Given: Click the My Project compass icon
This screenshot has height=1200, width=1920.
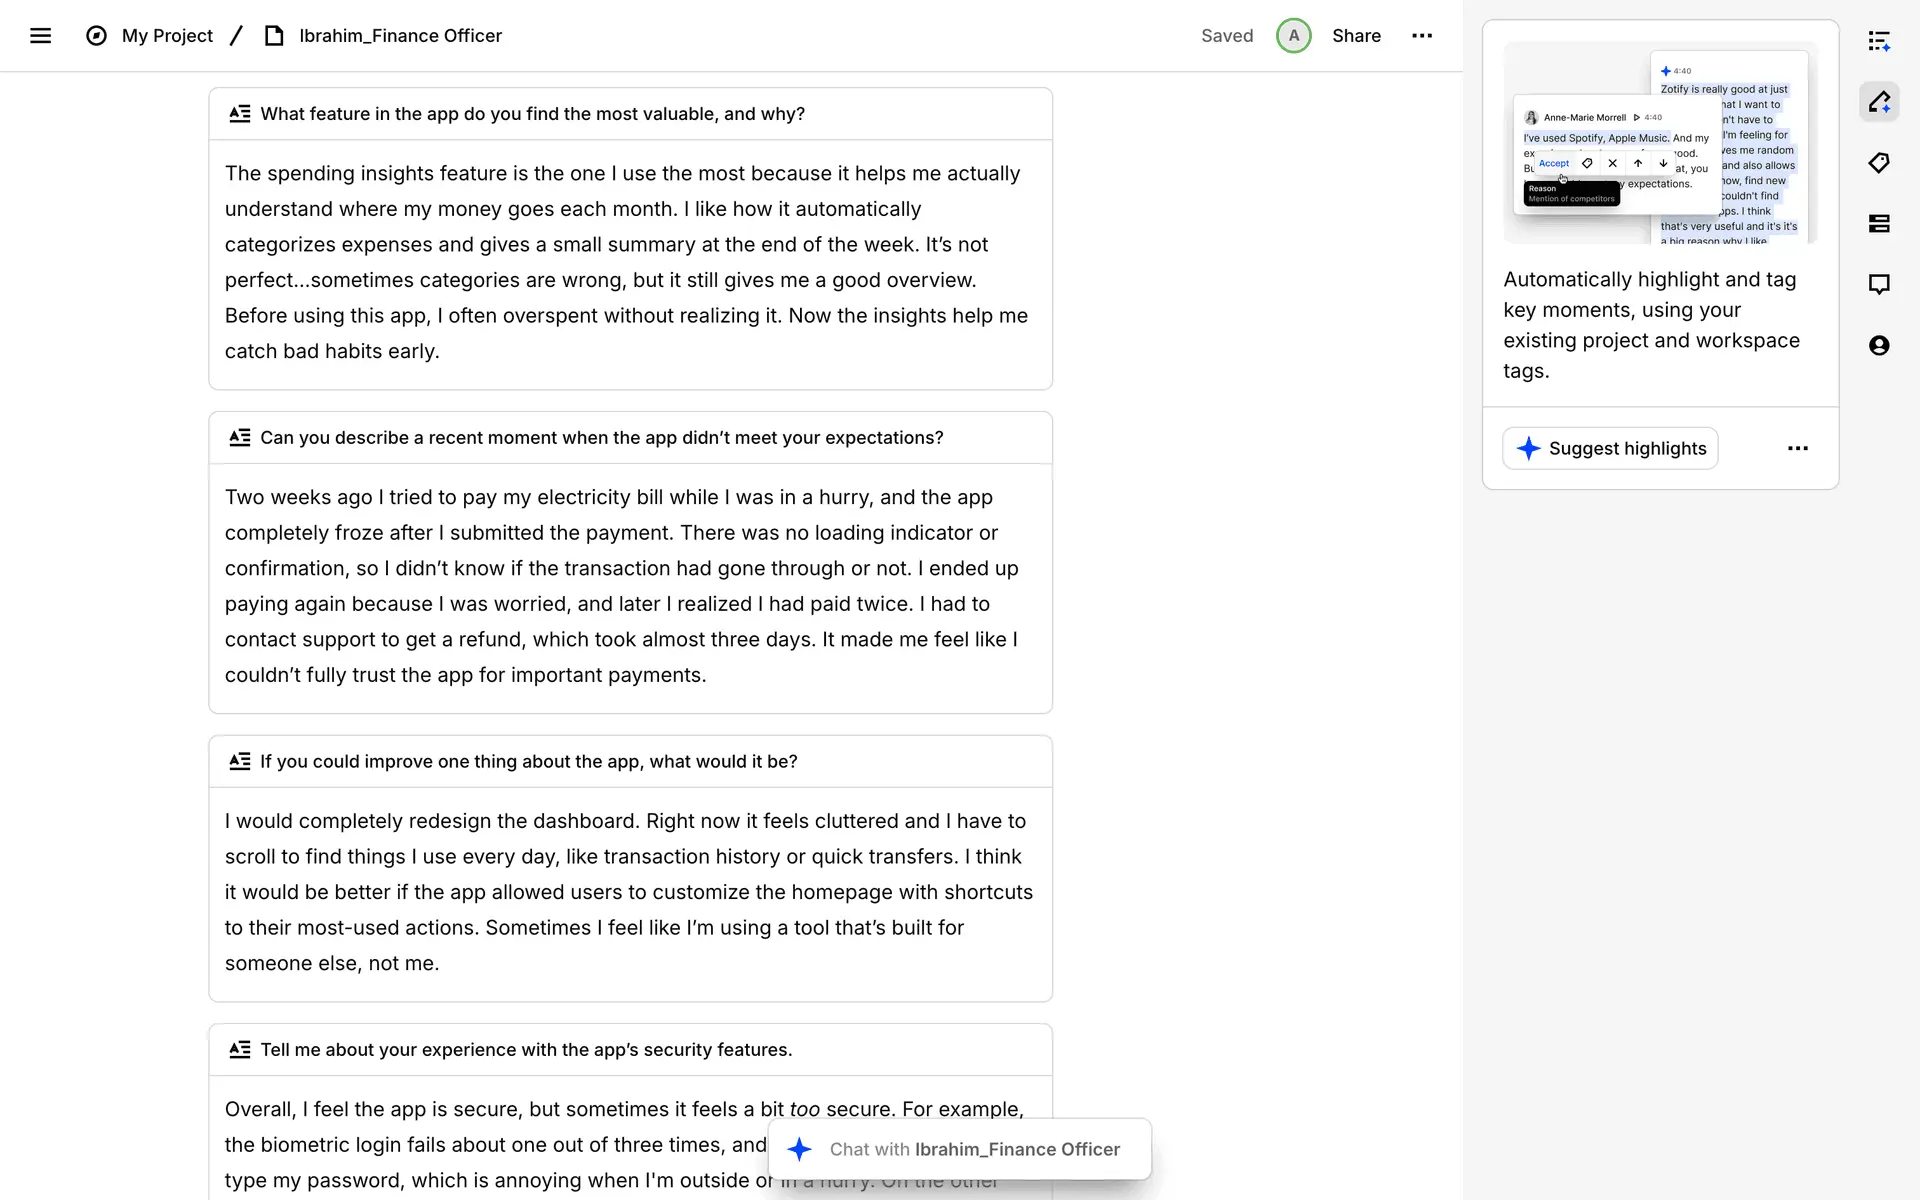Looking at the screenshot, I should (x=96, y=36).
